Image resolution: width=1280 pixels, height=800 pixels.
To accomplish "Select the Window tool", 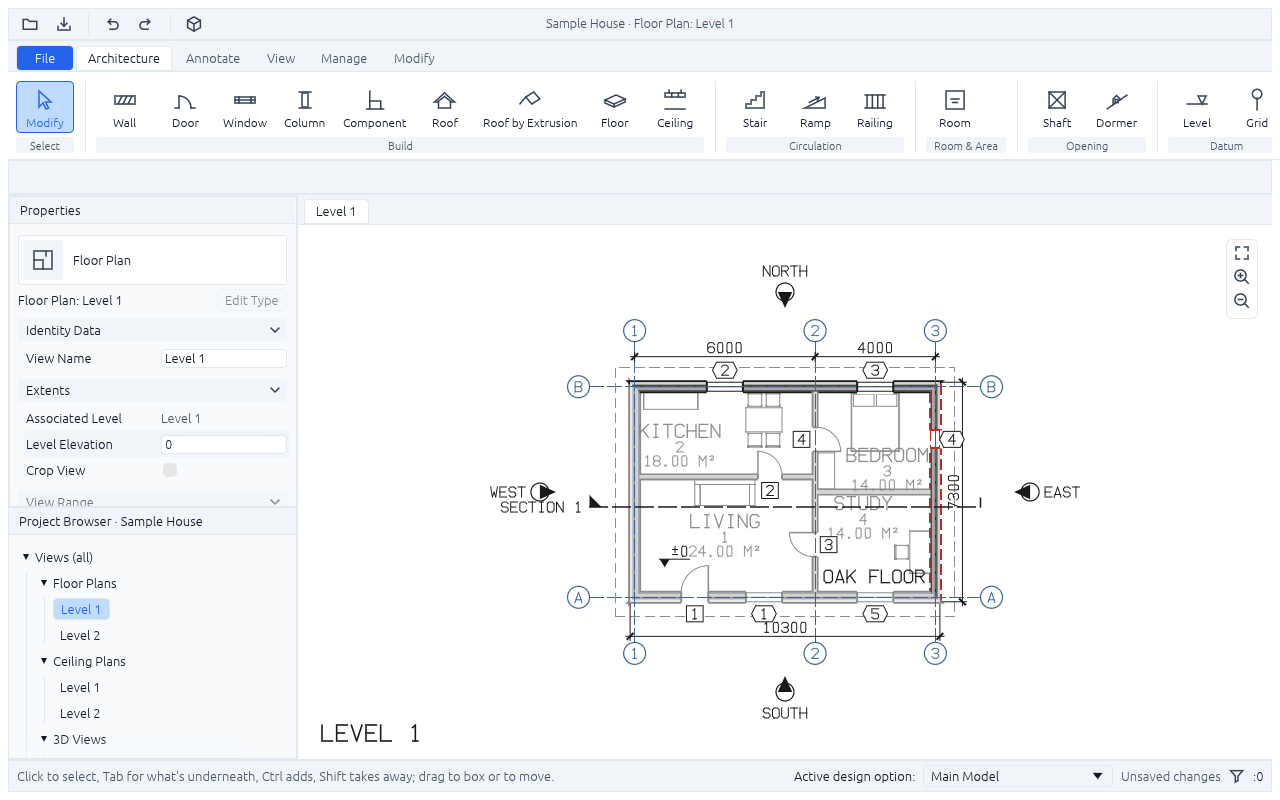I will (245, 108).
